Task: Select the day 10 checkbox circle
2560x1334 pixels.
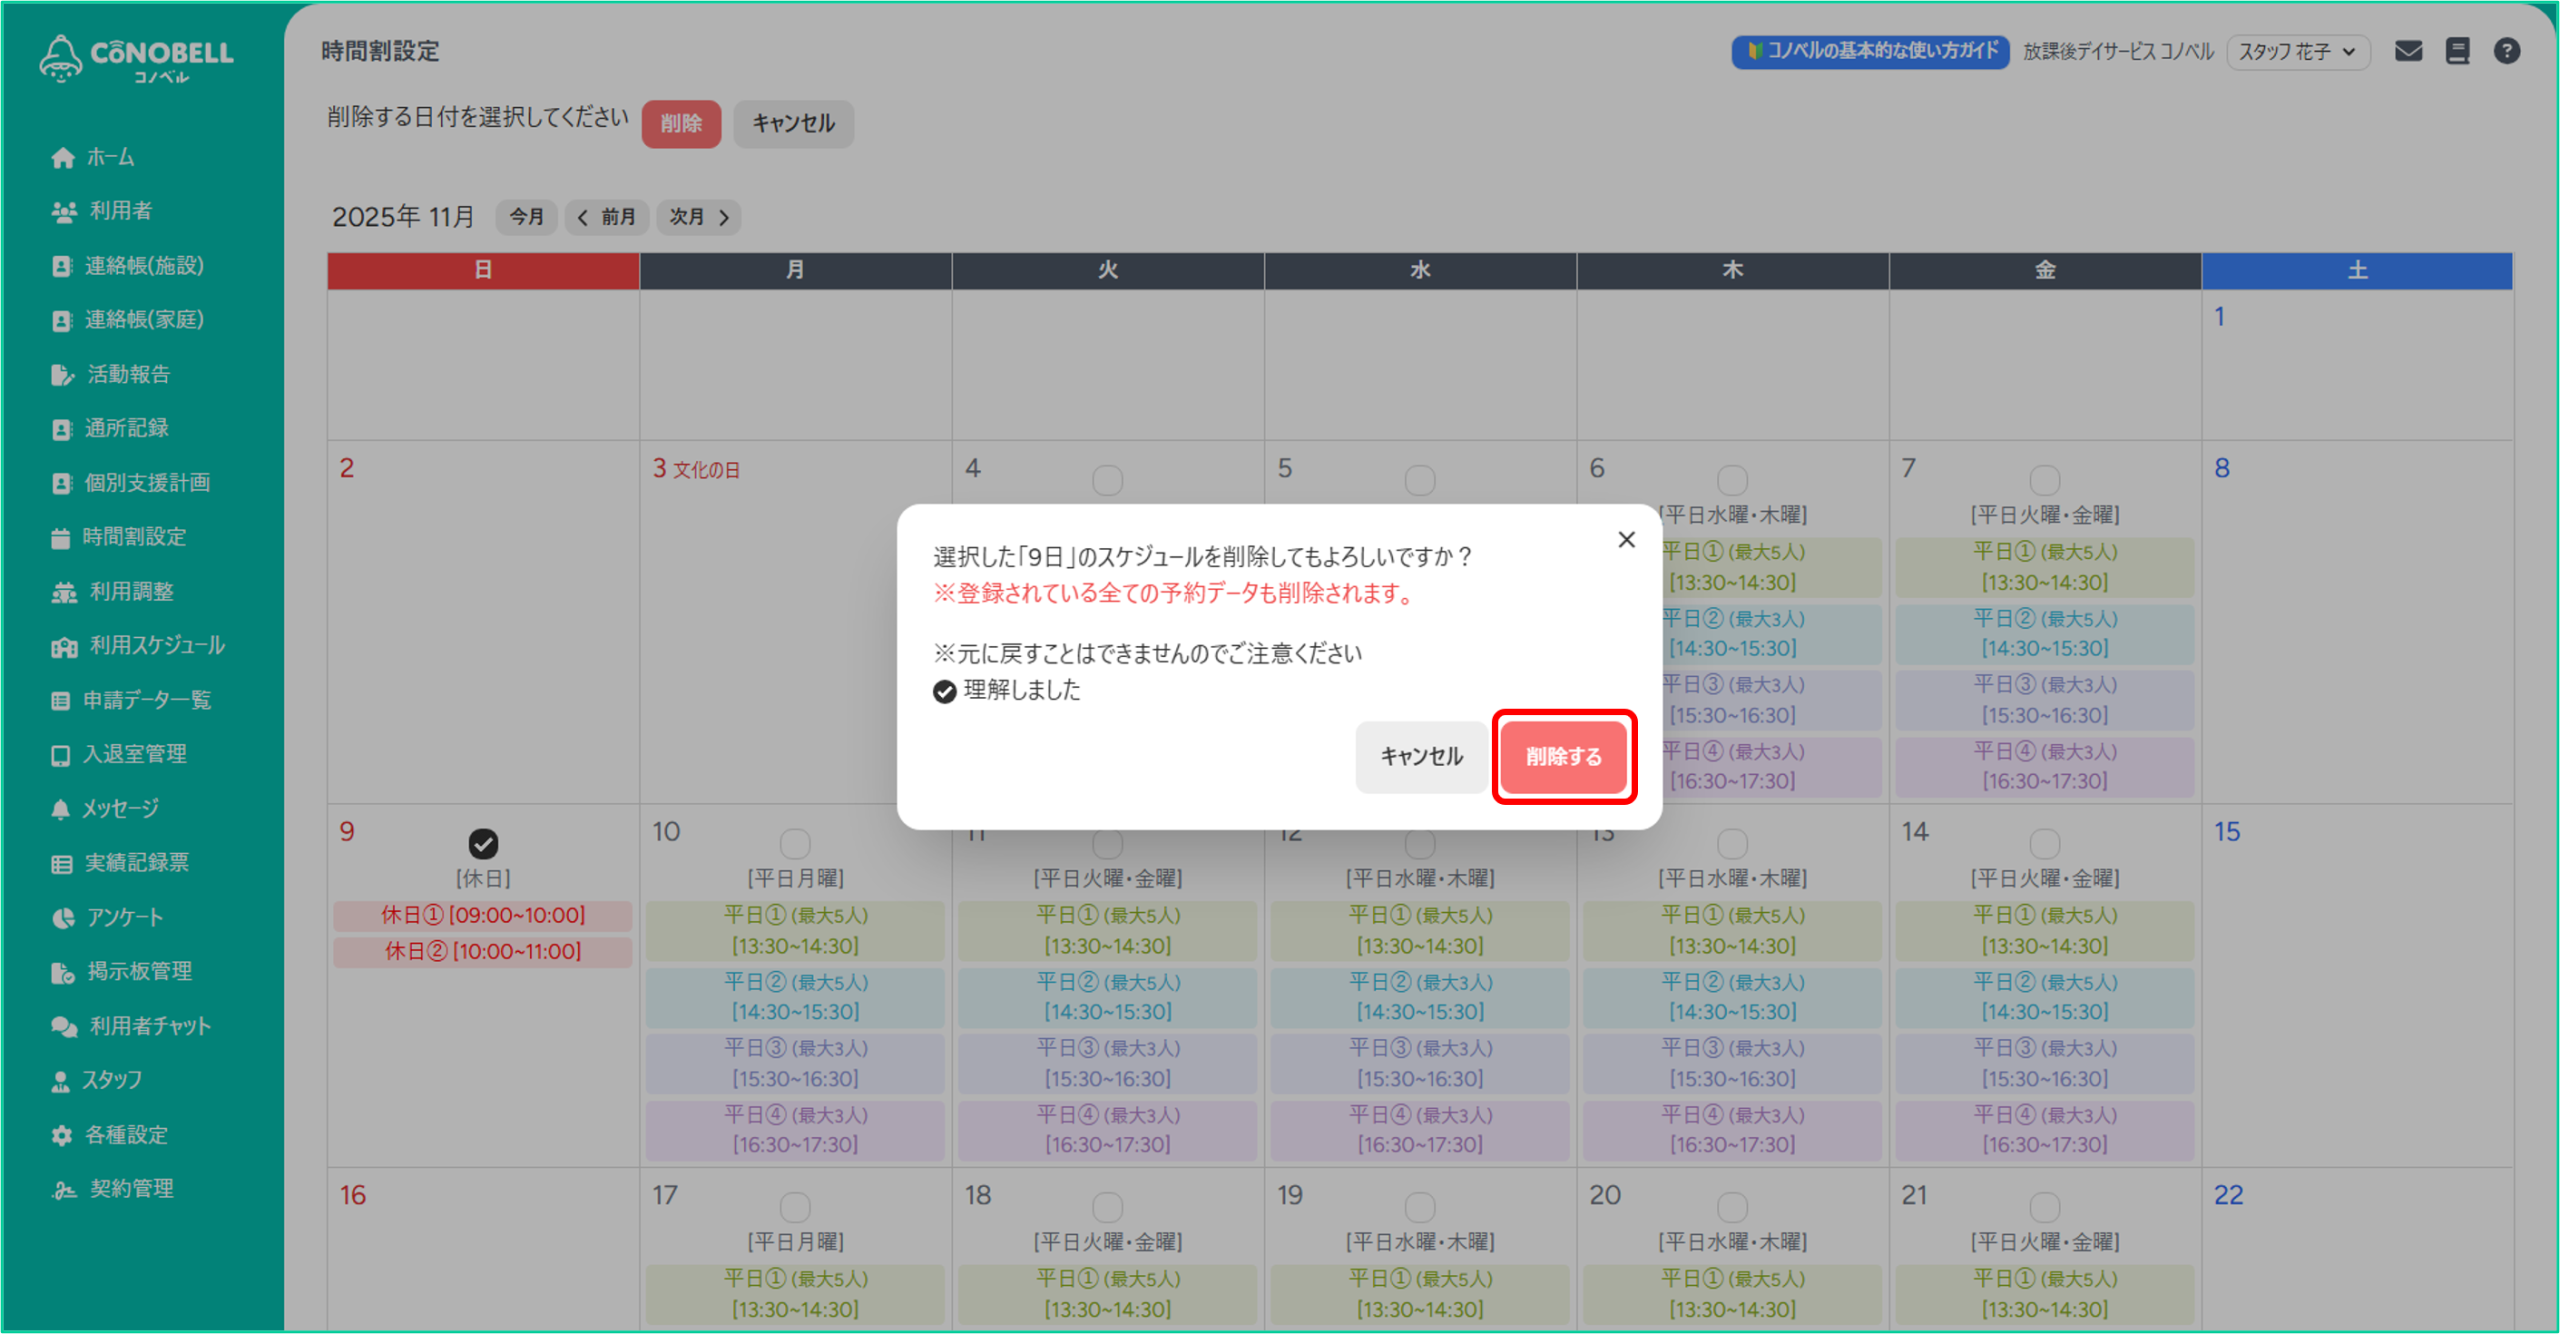Action: click(x=795, y=844)
